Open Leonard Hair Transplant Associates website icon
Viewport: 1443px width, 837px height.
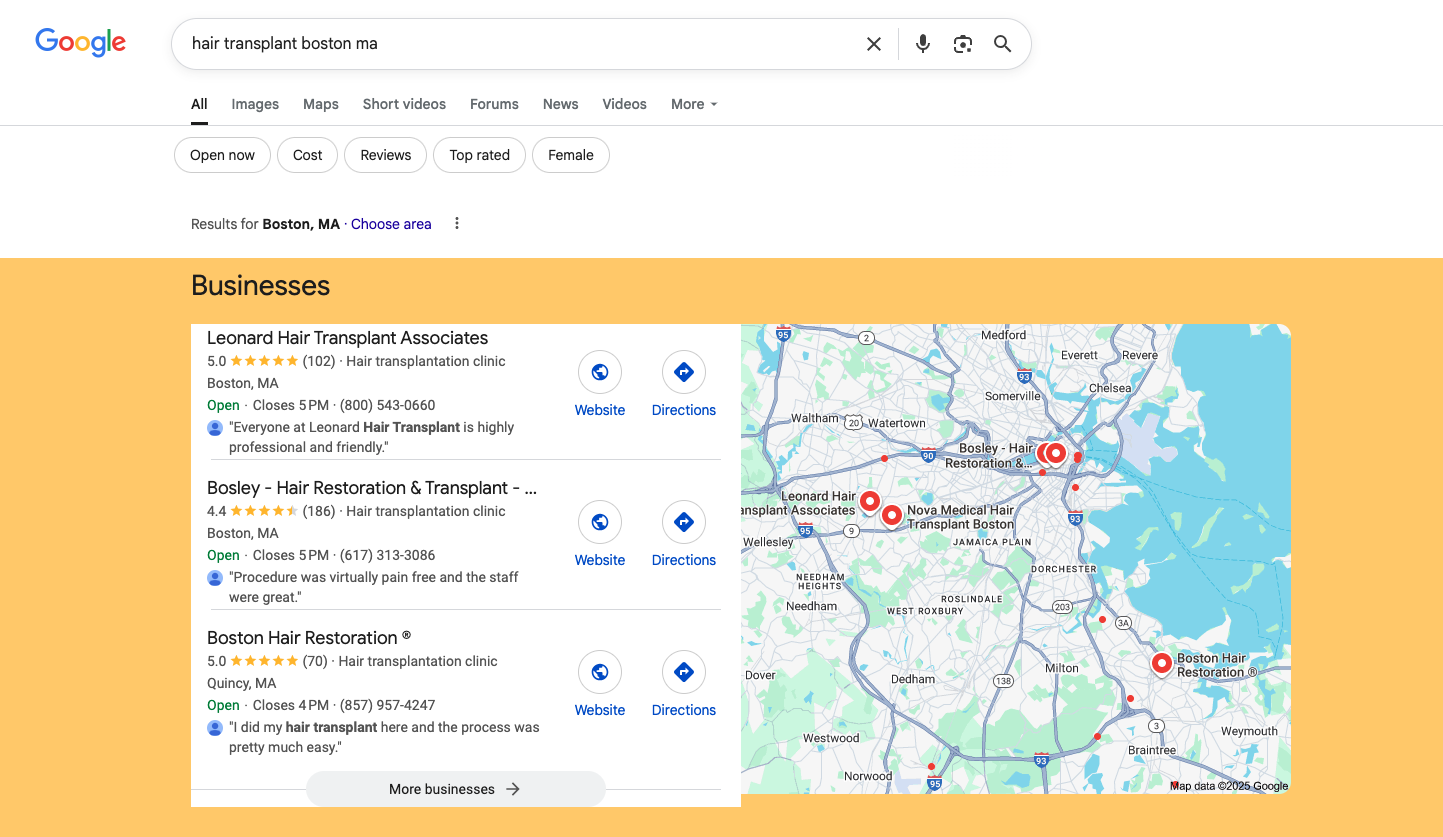(600, 372)
